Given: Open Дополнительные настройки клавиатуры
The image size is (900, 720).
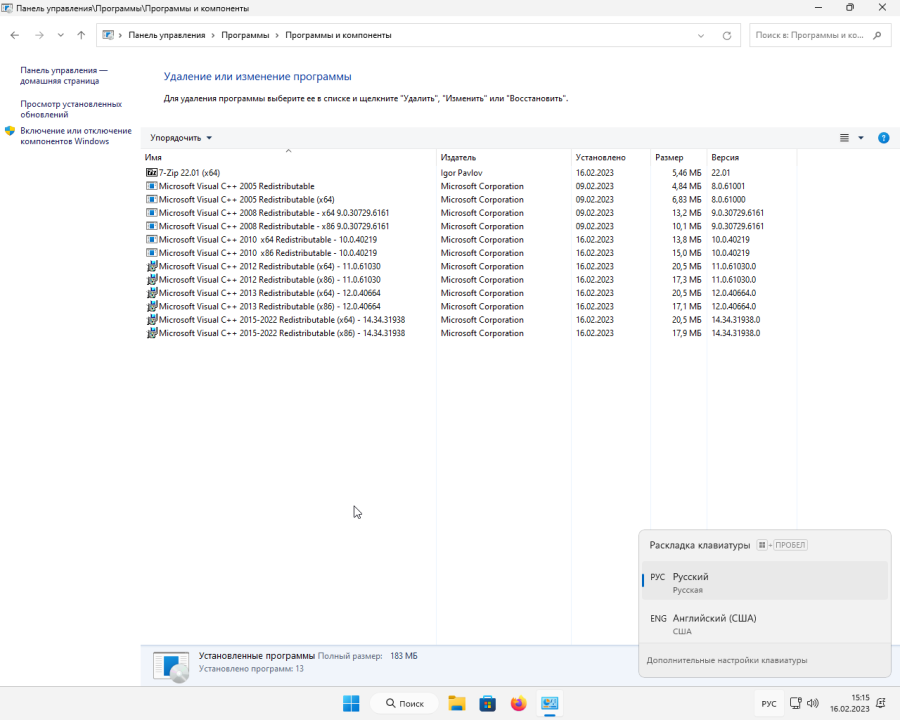Looking at the screenshot, I should coord(727,660).
